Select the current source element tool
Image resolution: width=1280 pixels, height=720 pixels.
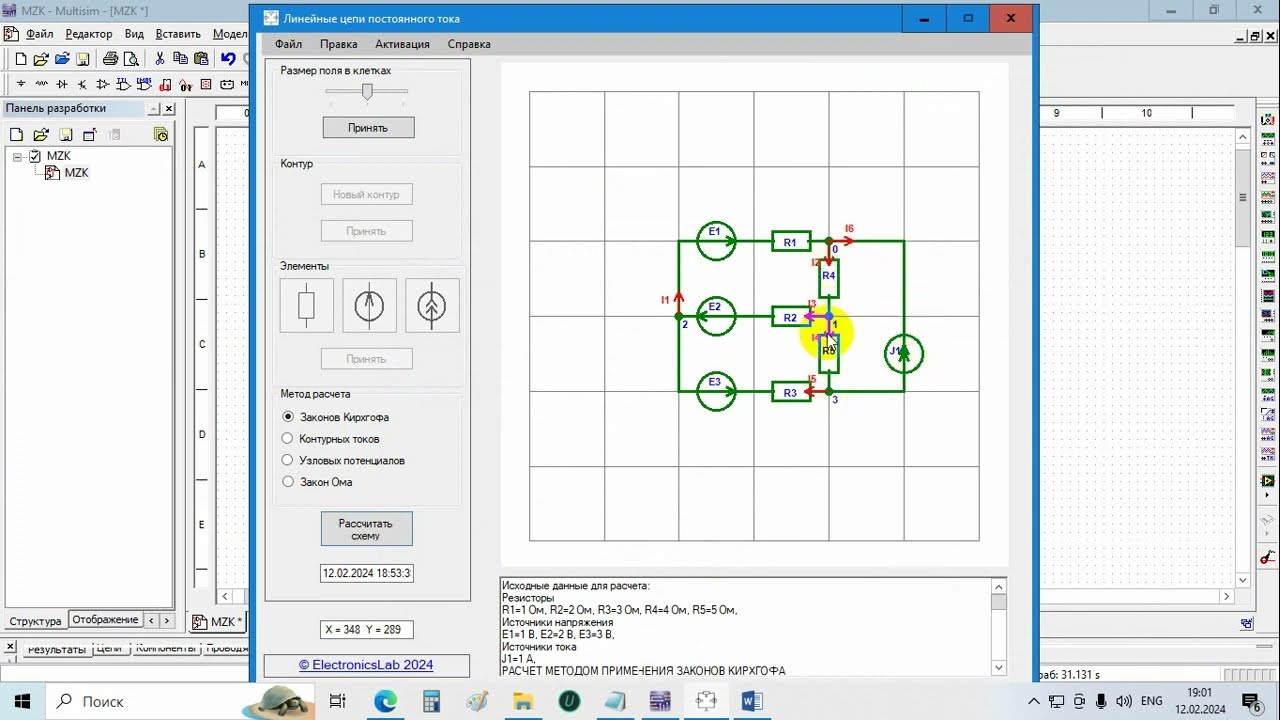tap(432, 306)
